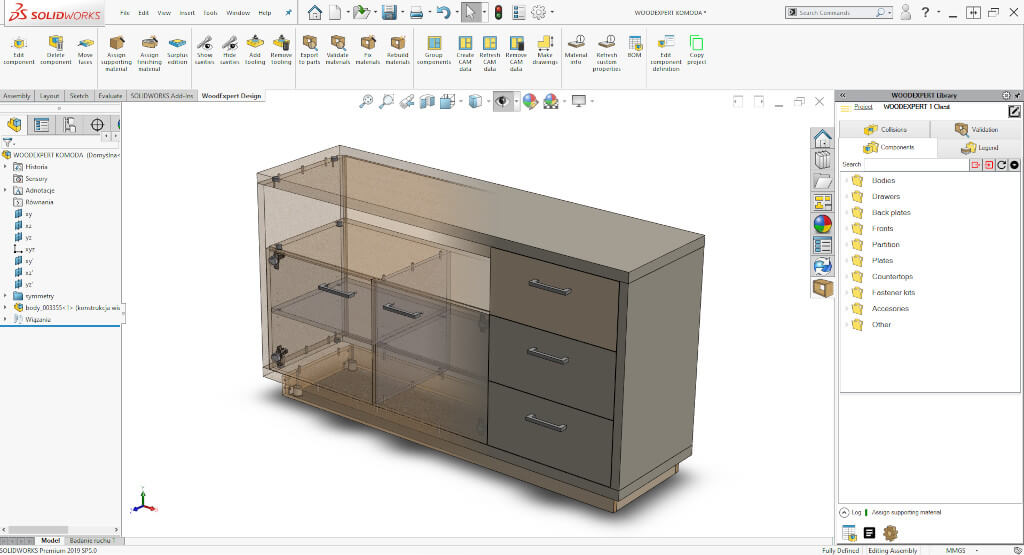Screen dimensions: 1024x555
Task: Click the Save button
Action: pyautogui.click(x=389, y=12)
